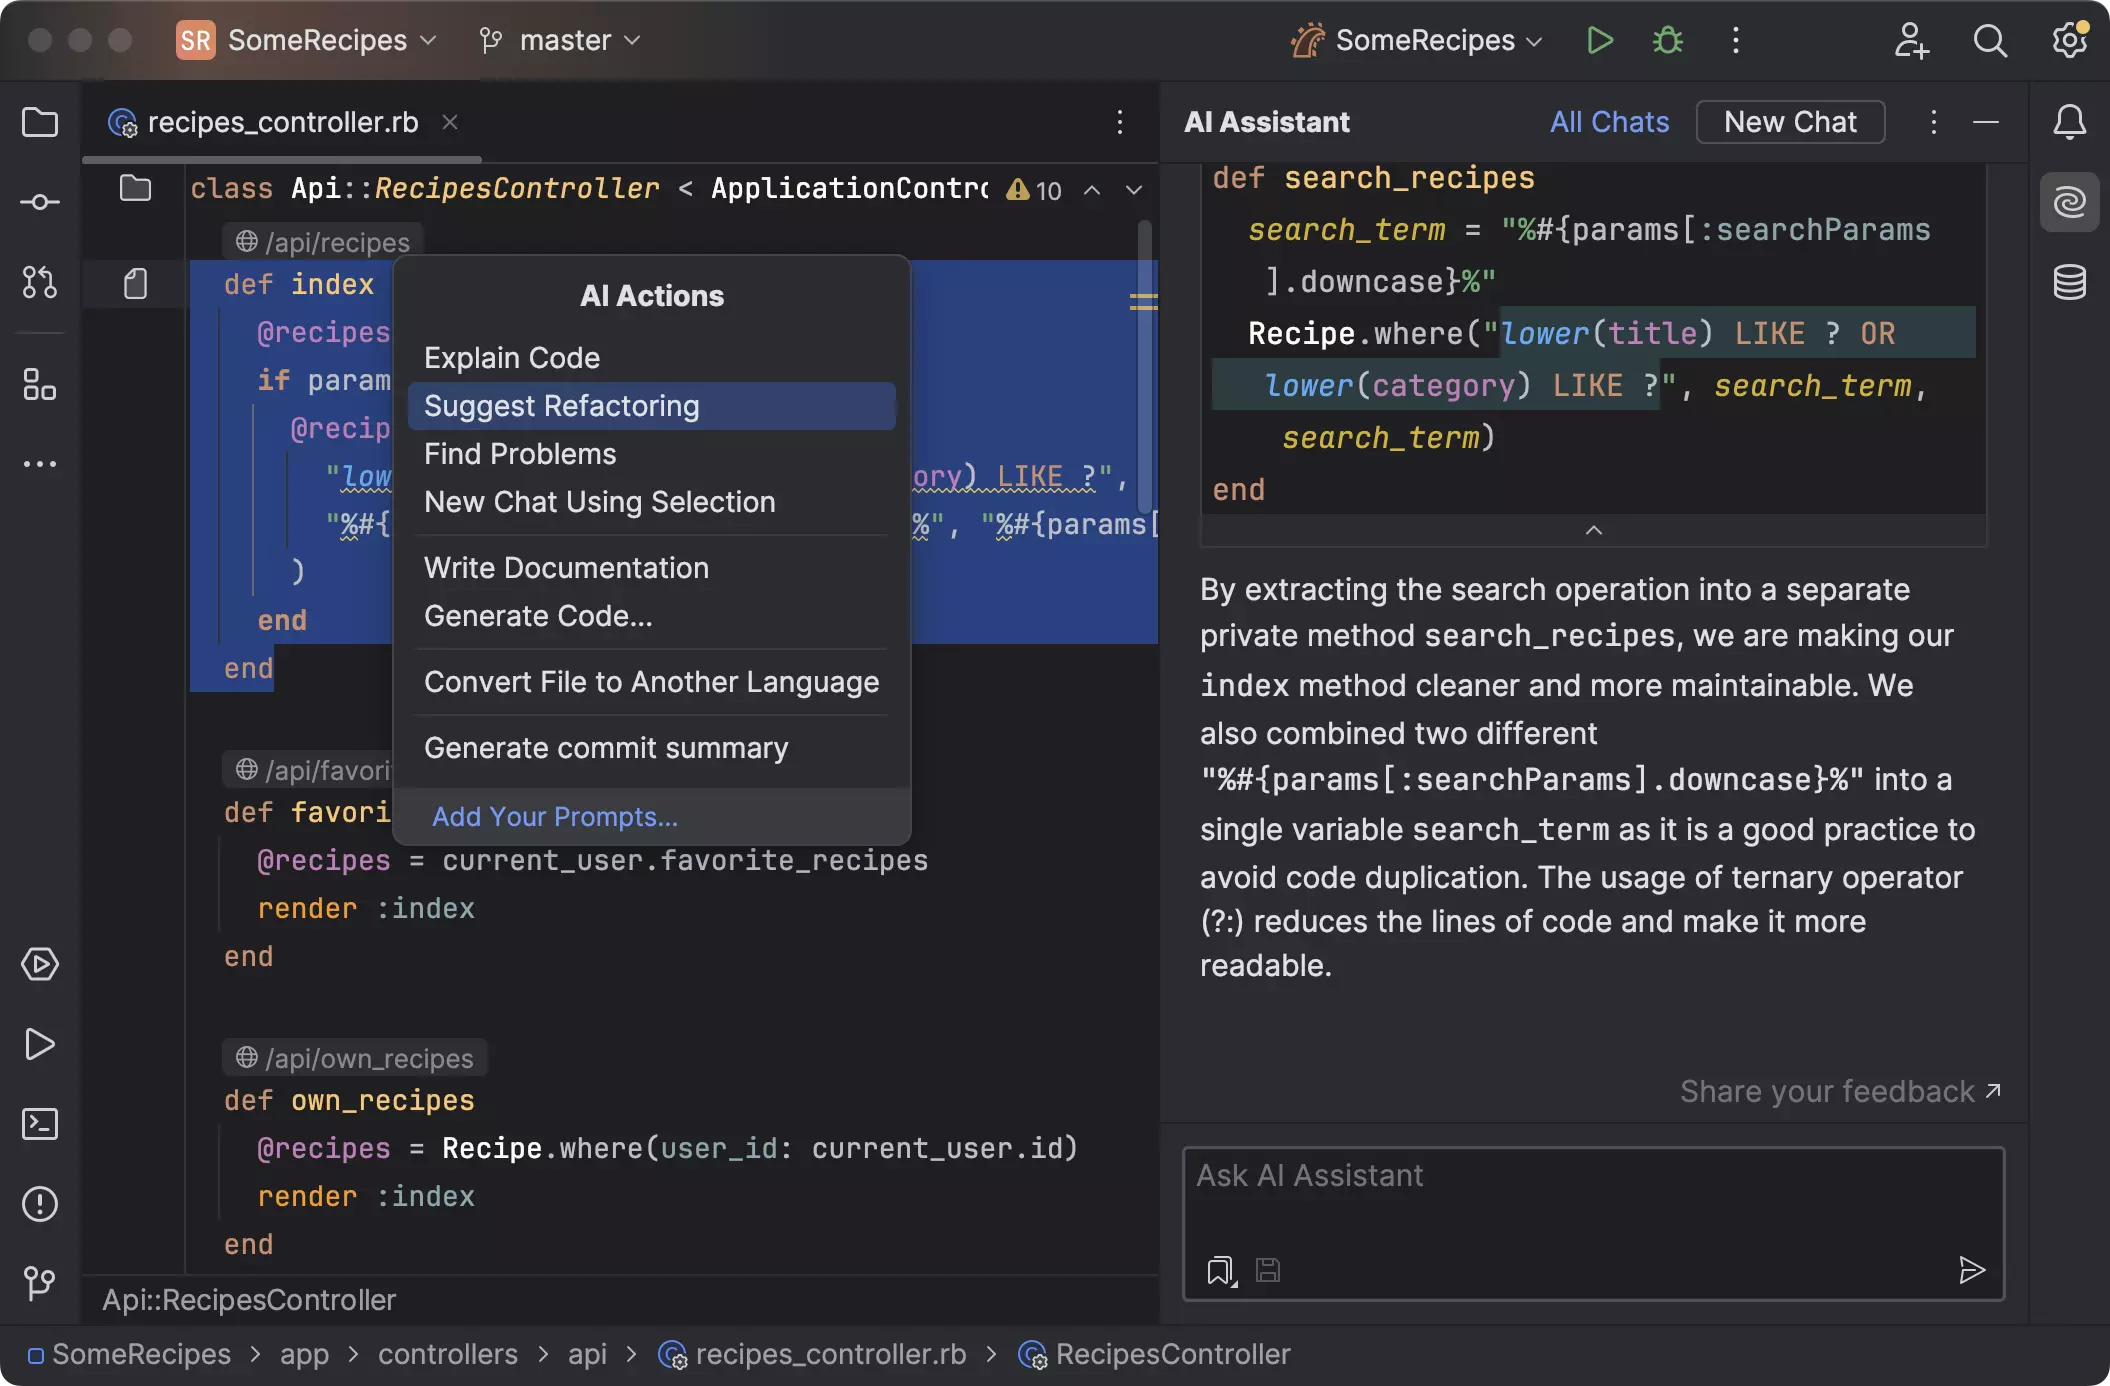The width and height of the screenshot is (2110, 1386).
Task: Expand the SomeRecipes project dropdown
Action: click(318, 40)
